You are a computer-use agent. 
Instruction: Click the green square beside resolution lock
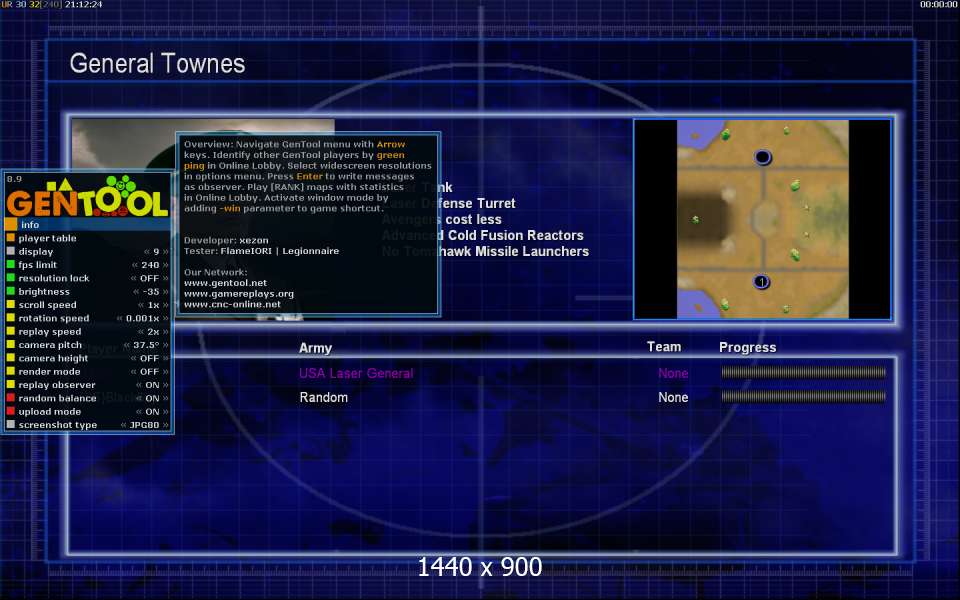pos(10,278)
